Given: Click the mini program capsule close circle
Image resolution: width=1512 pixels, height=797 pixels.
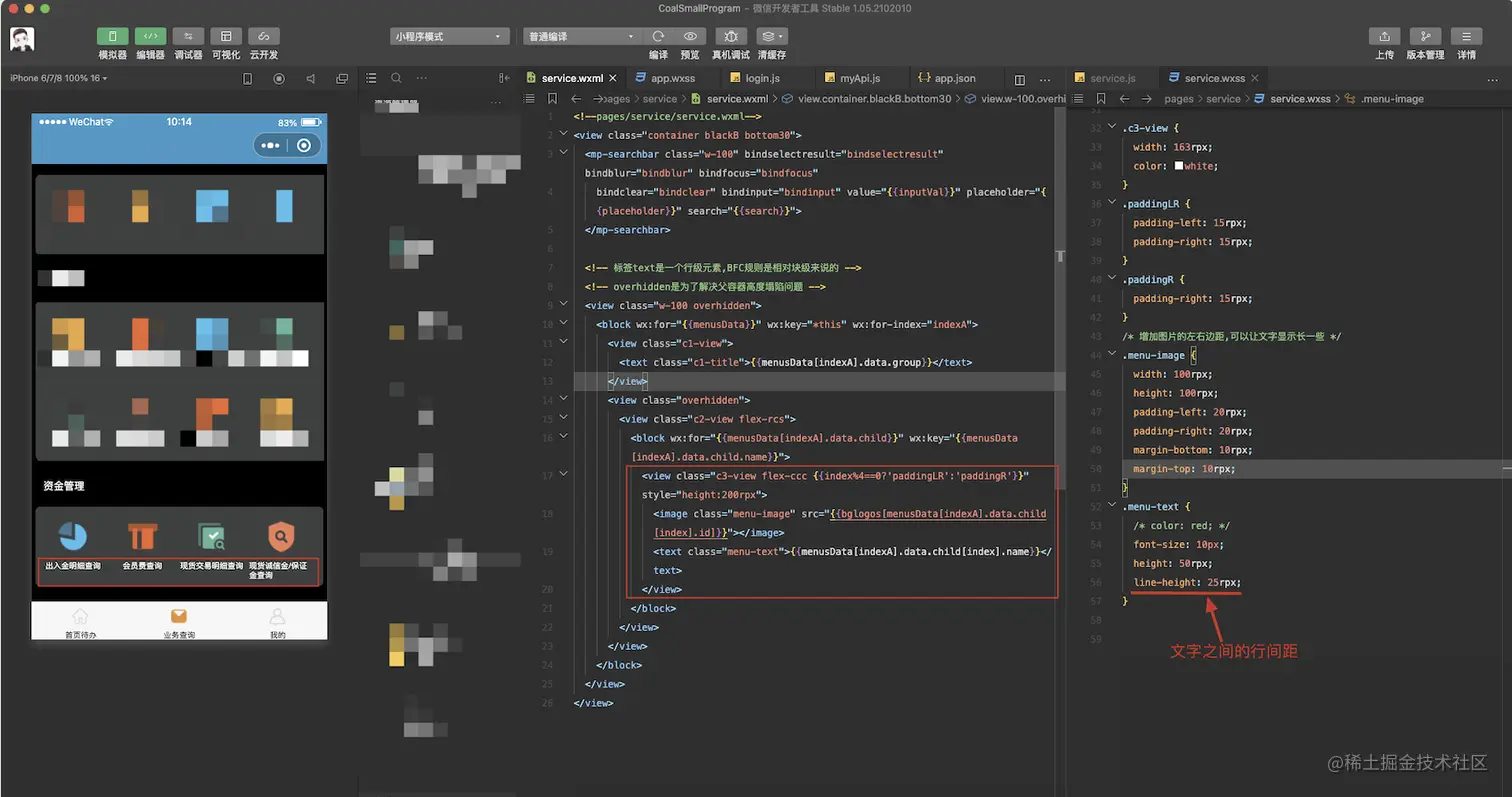Looking at the screenshot, I should 304,145.
